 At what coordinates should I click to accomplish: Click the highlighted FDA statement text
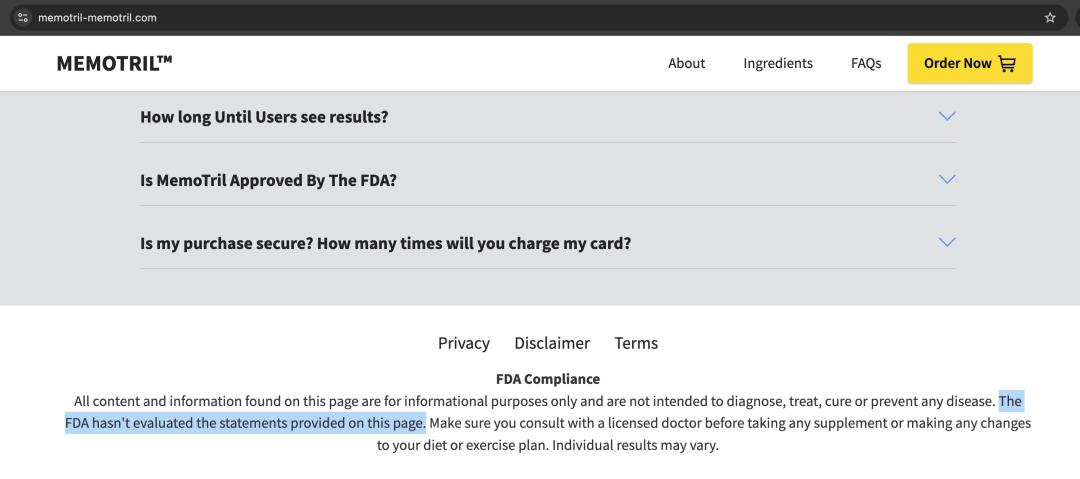click(245, 423)
